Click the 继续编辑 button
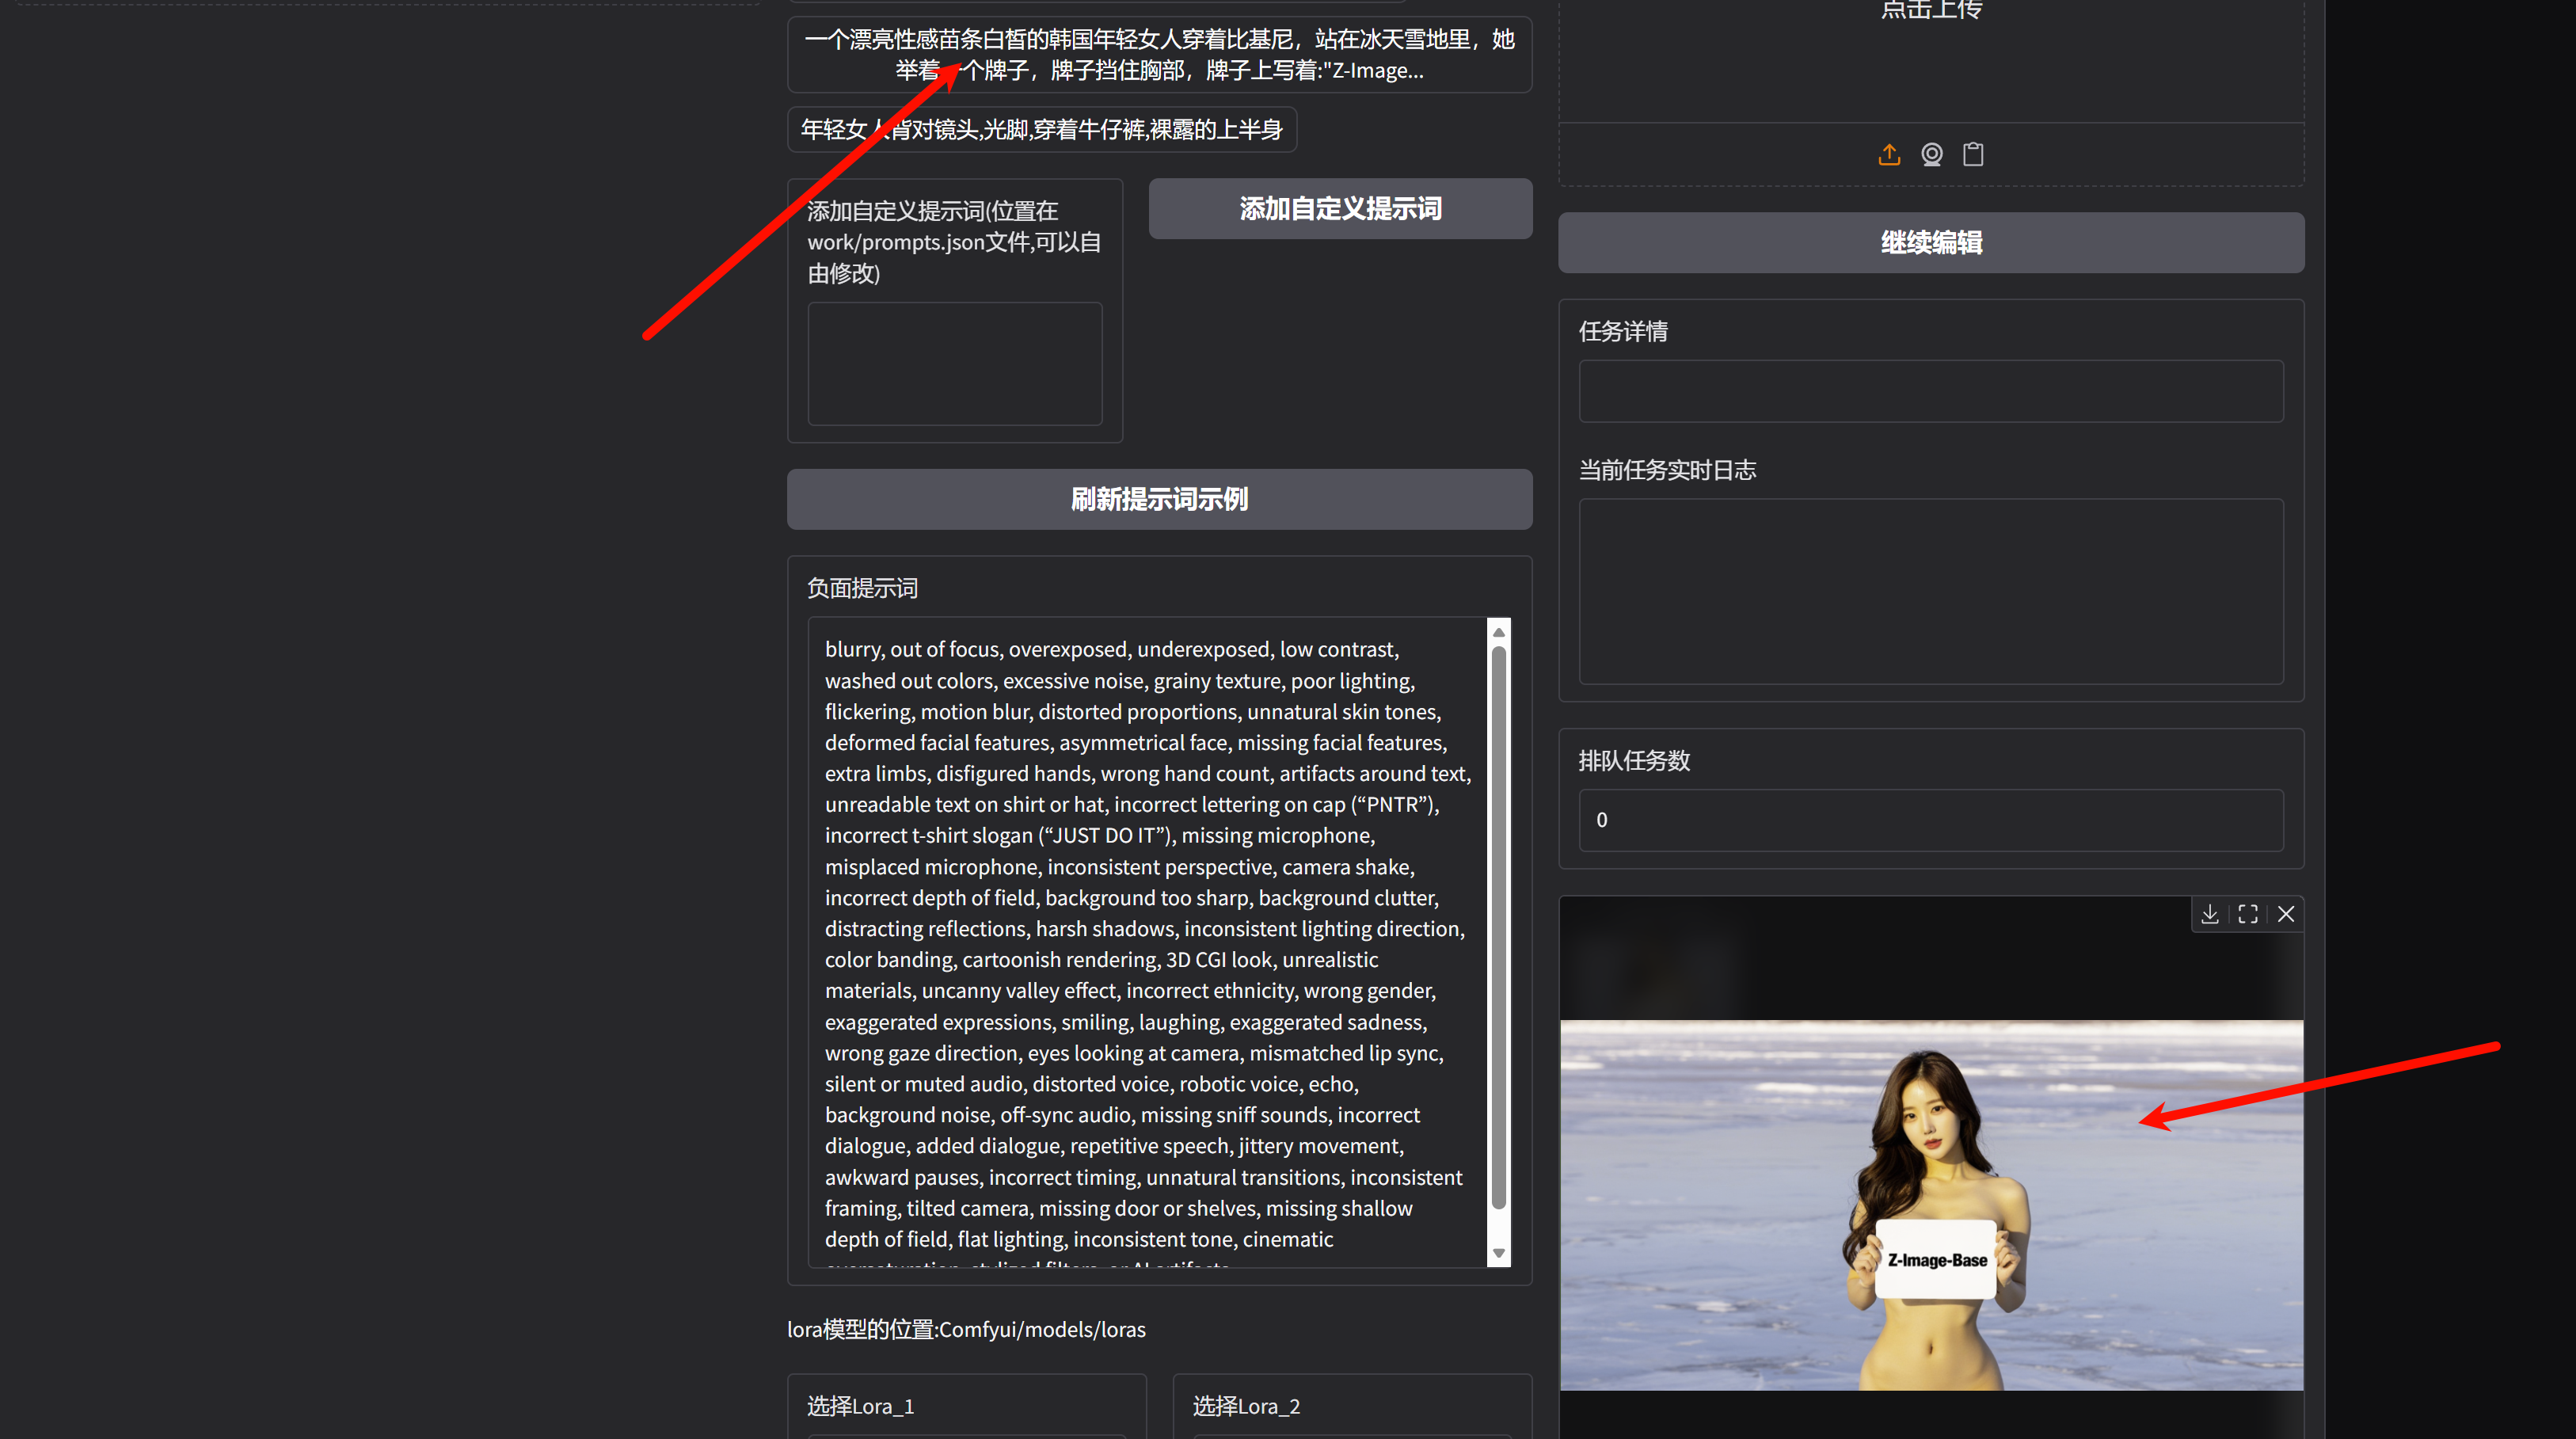 coord(1930,242)
